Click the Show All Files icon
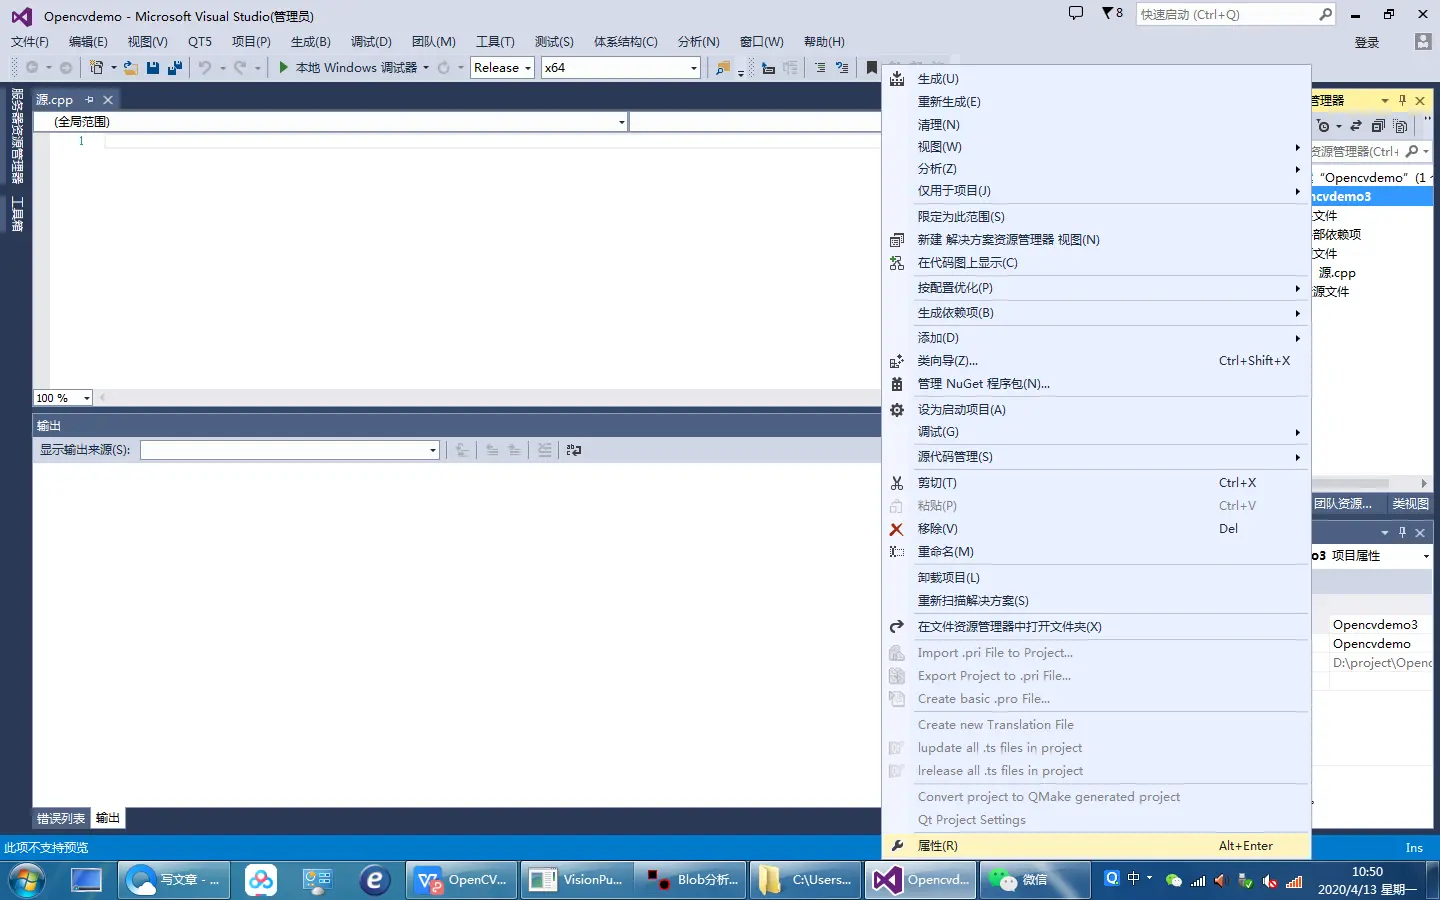Viewport: 1440px width, 900px height. click(1401, 126)
